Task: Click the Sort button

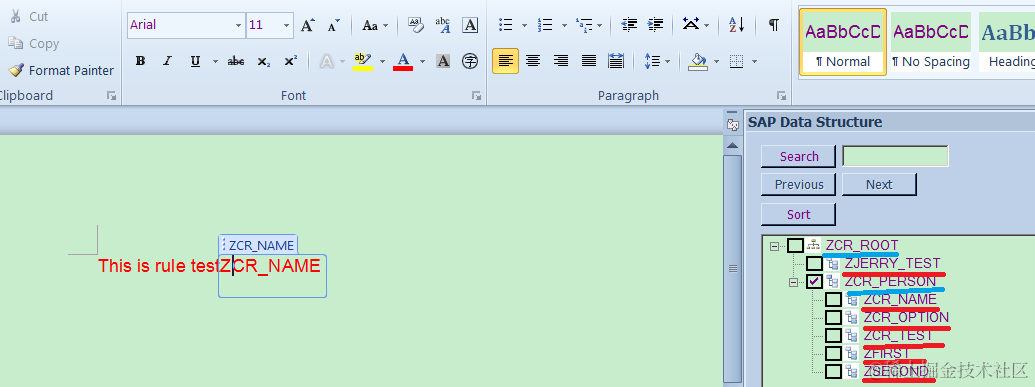Action: click(799, 214)
